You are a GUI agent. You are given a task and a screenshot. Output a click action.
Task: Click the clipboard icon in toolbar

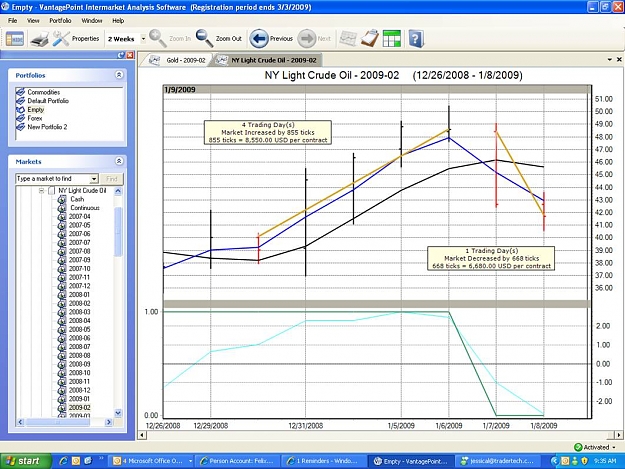tap(369, 39)
